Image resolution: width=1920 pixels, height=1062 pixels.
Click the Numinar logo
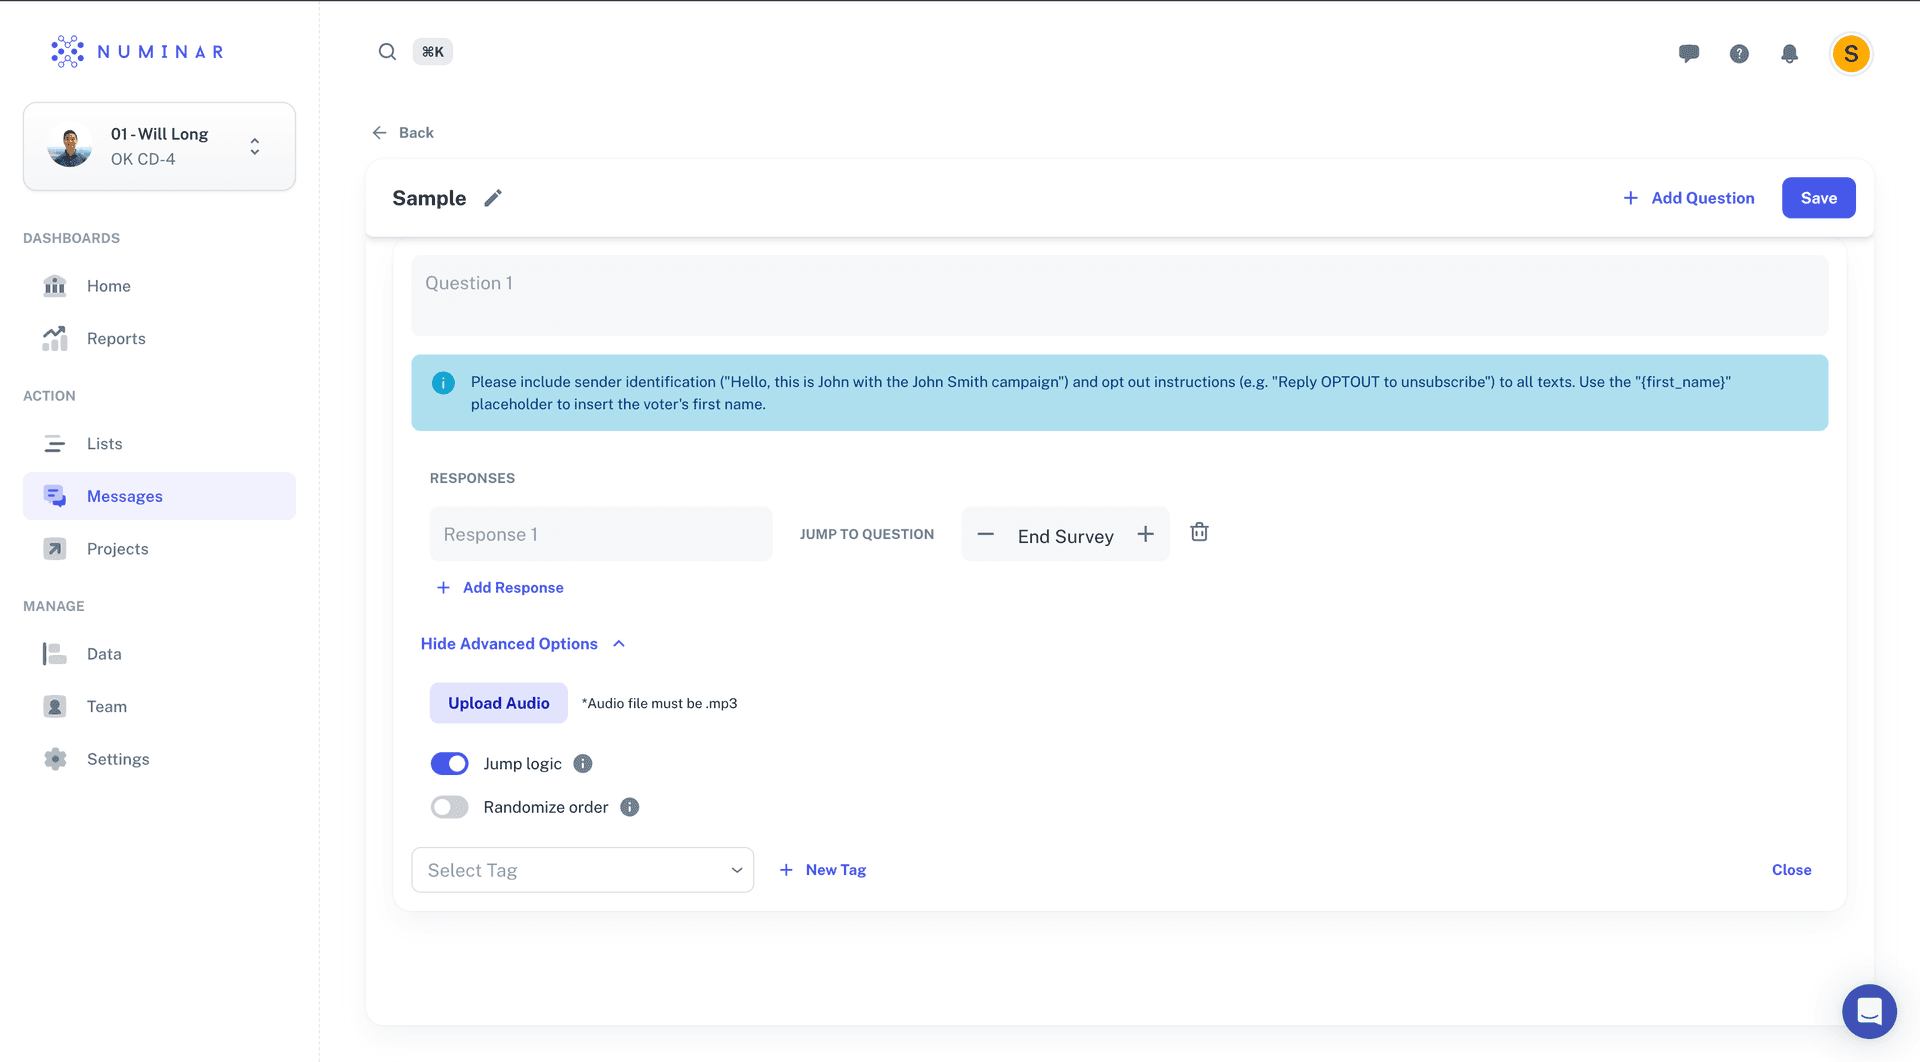pos(138,52)
